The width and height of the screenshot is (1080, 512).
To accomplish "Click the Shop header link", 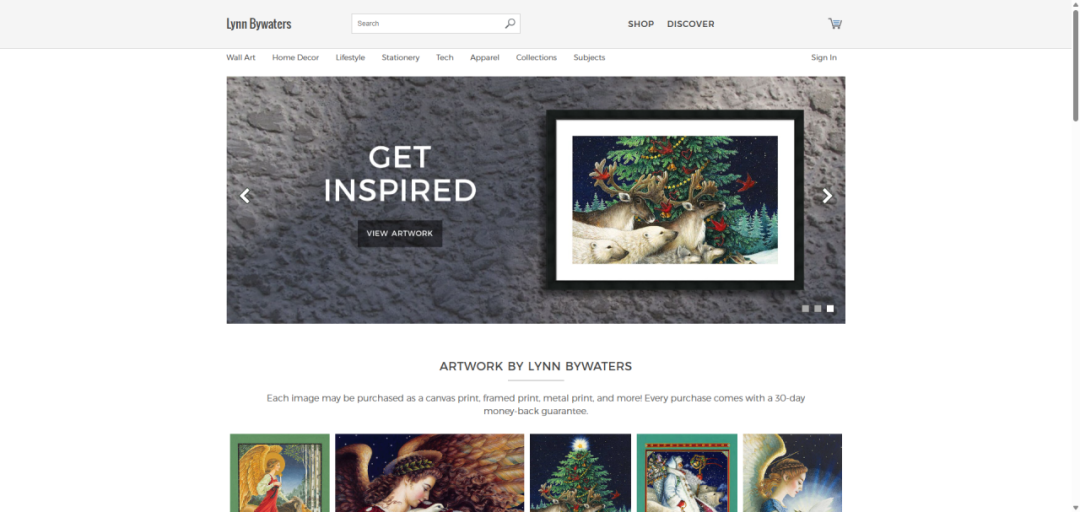I will click(641, 24).
